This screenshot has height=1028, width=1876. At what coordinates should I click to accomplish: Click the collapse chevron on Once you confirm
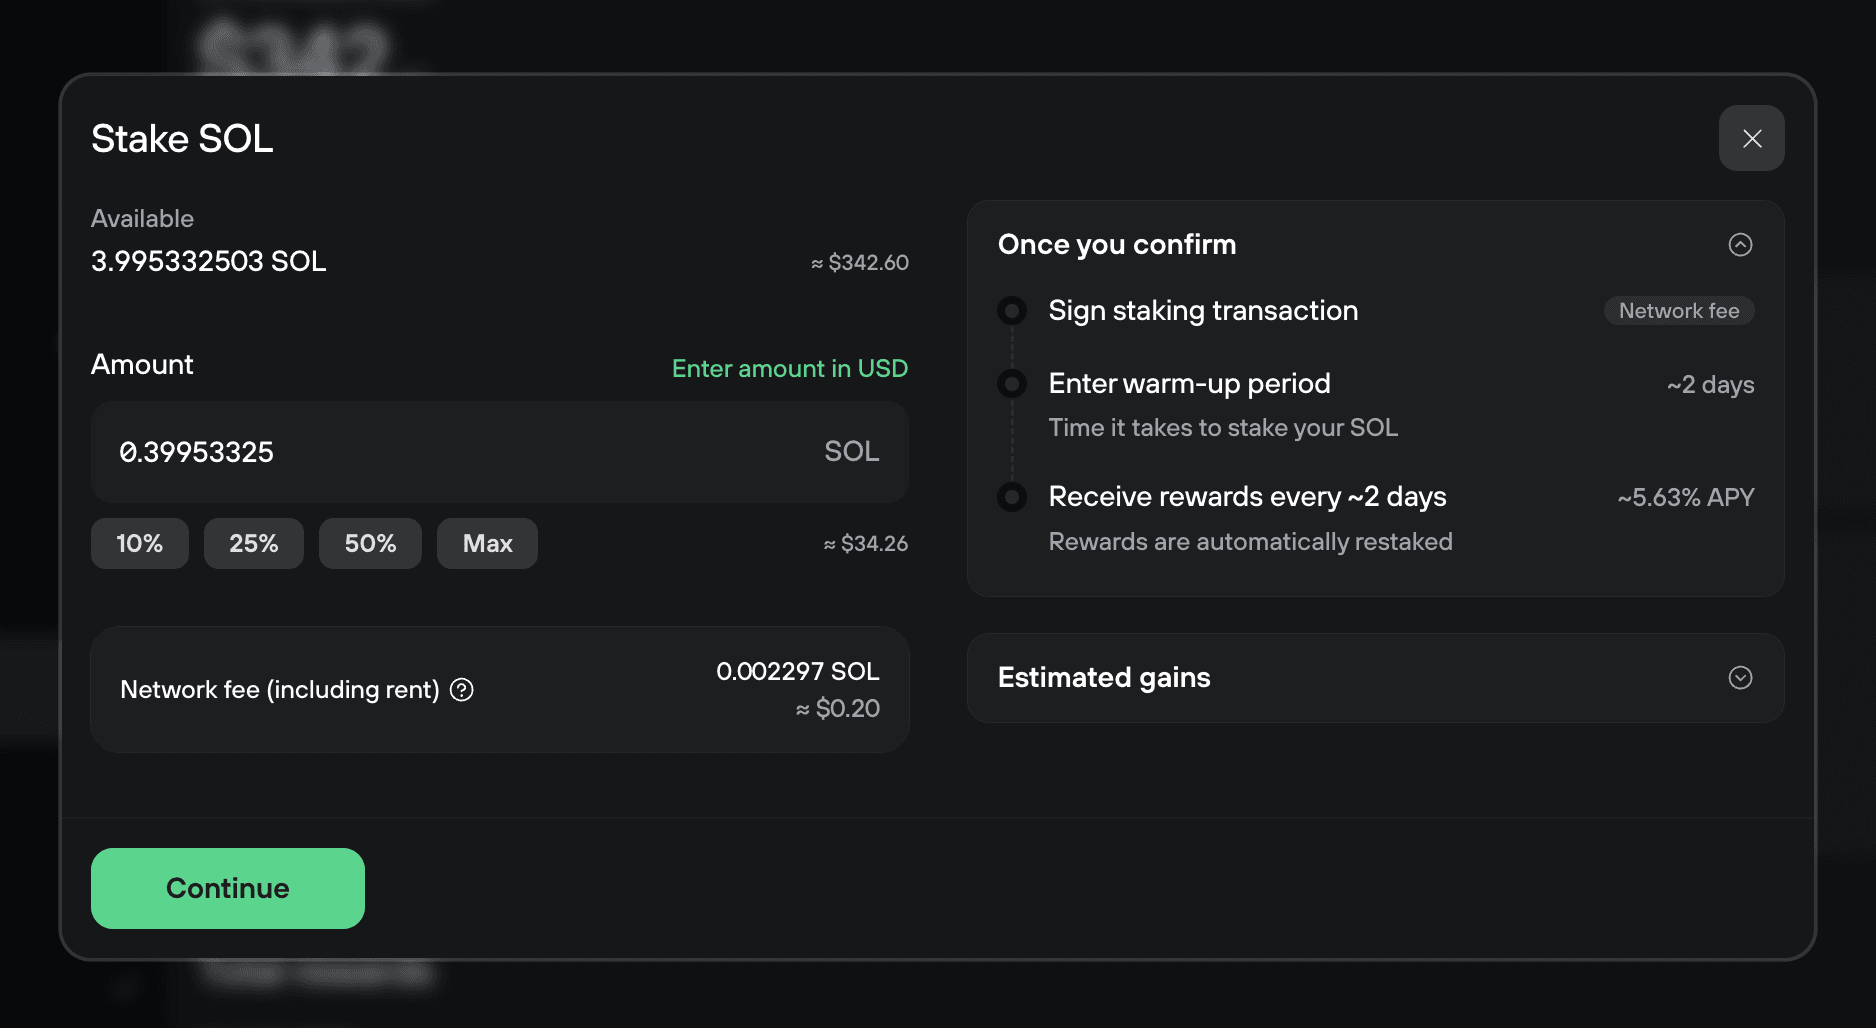(1741, 244)
